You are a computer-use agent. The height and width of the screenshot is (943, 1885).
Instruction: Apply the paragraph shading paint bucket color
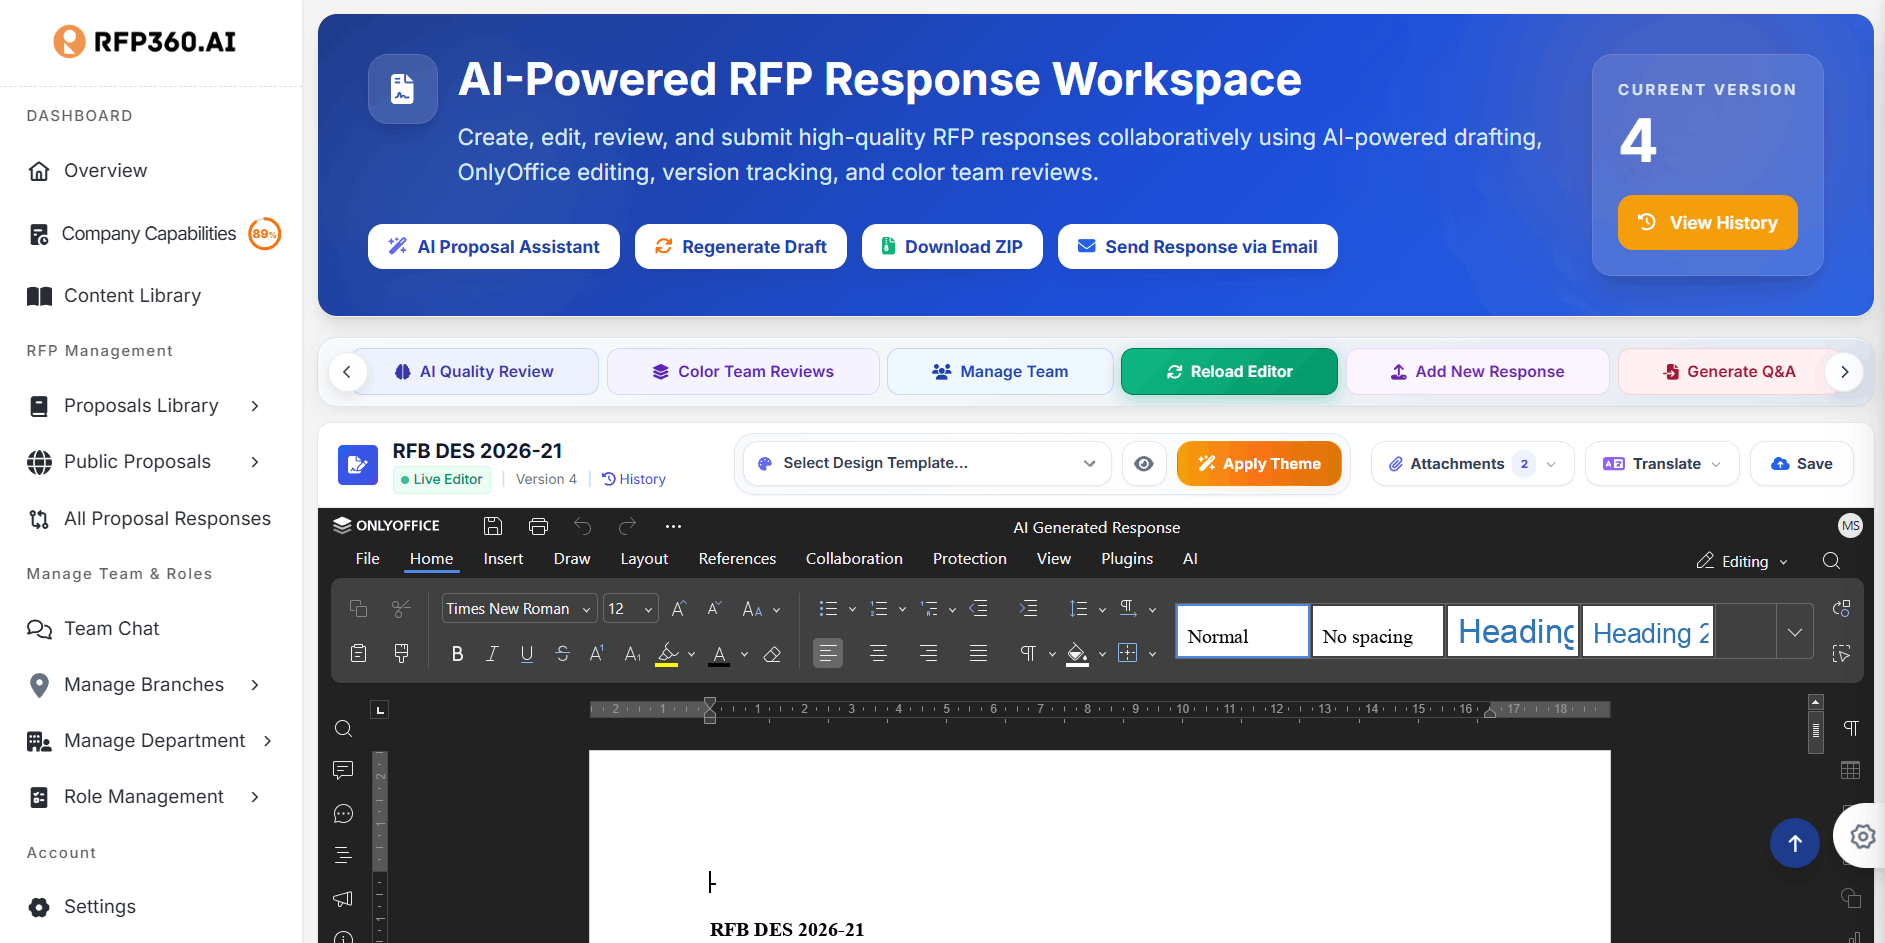[x=1077, y=654]
